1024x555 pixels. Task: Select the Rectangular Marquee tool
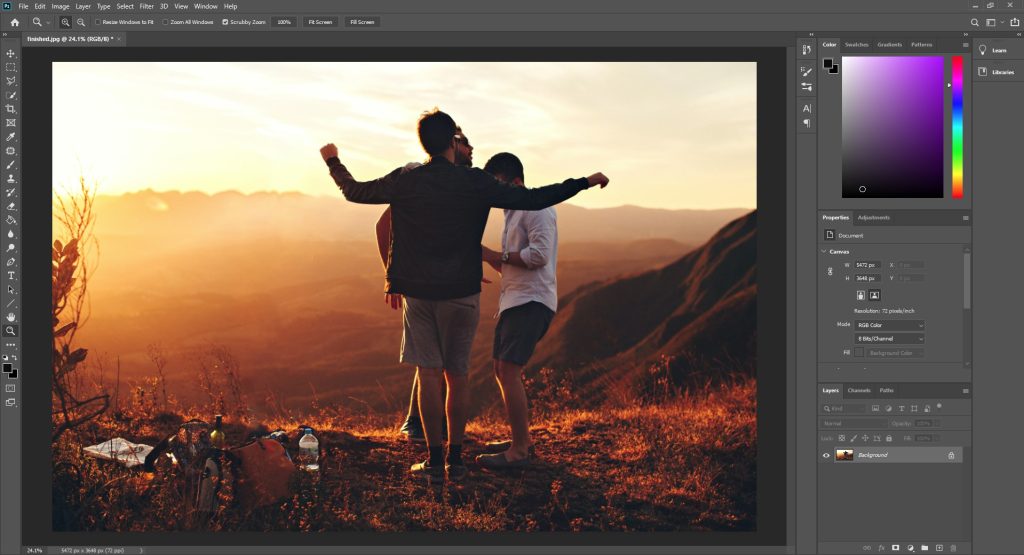click(10, 67)
